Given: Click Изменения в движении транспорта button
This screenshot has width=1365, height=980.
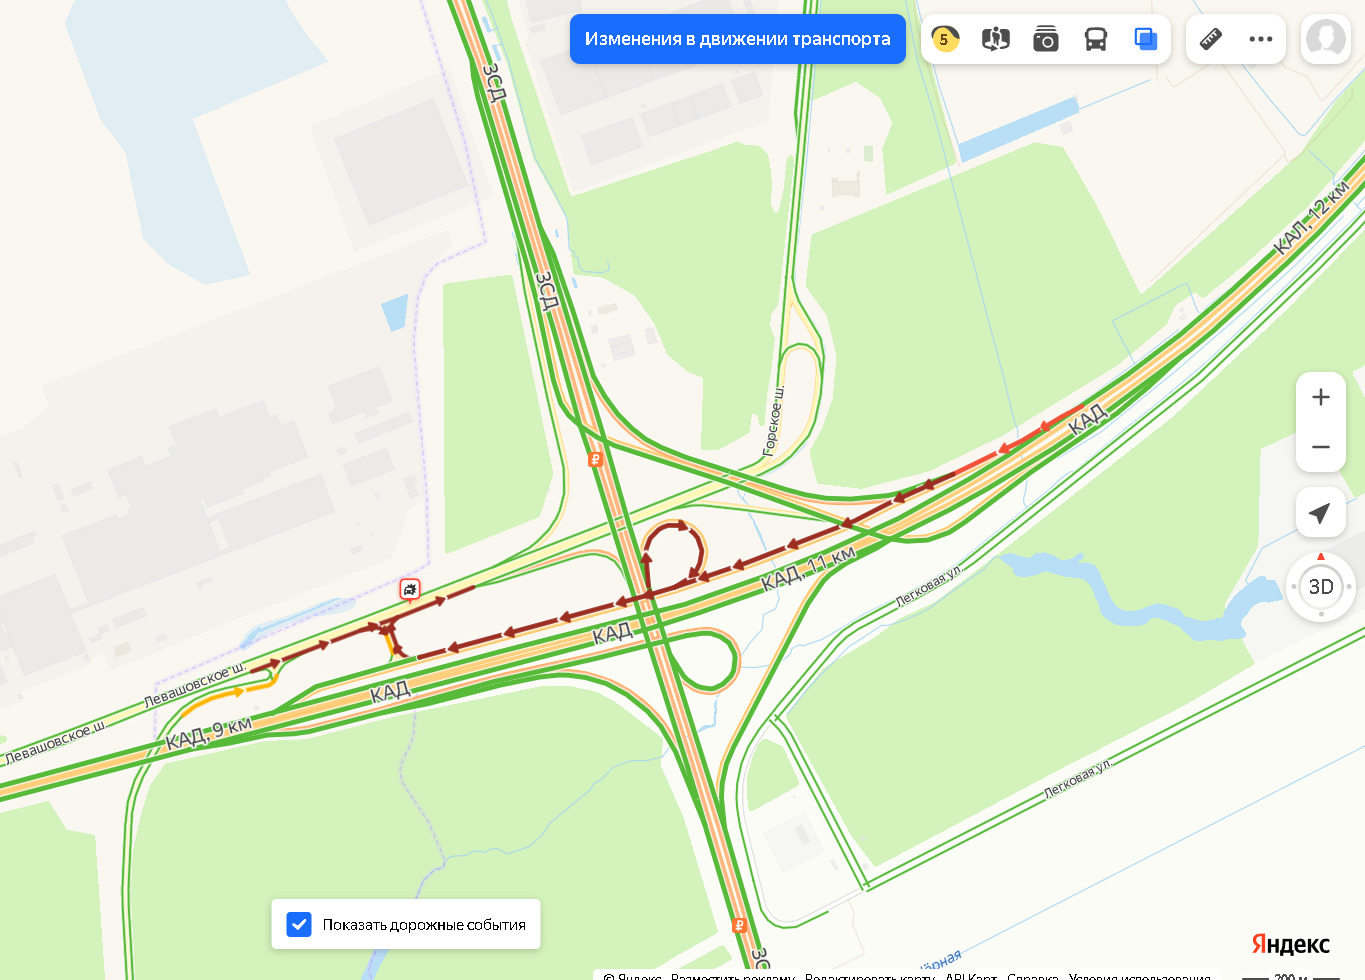Looking at the screenshot, I should [x=738, y=39].
